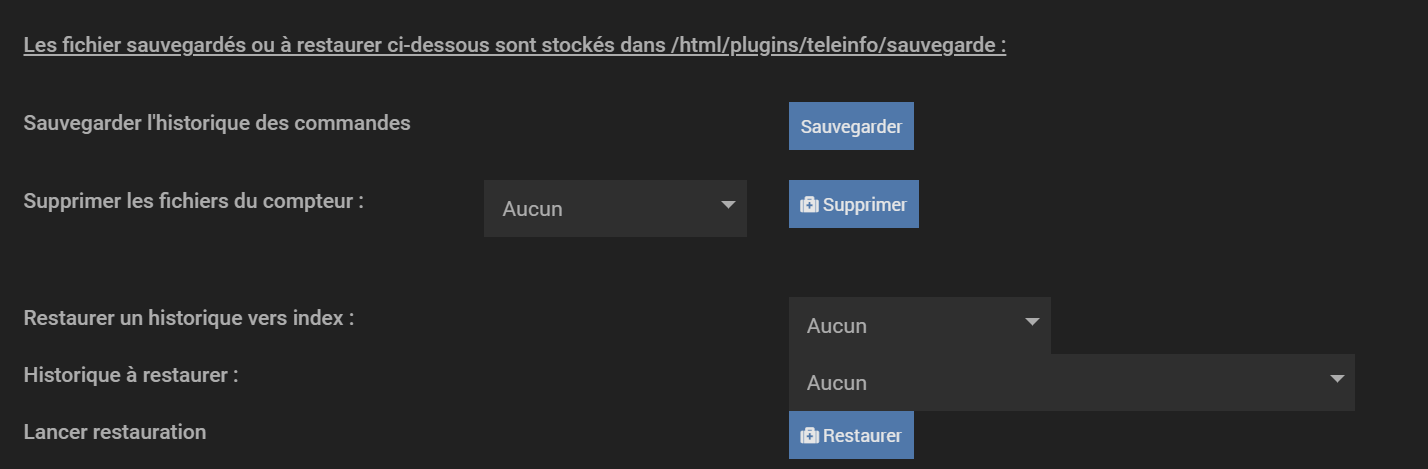Click the Sauvegarder button
Viewport: 1428px width, 469px height.
click(x=851, y=127)
